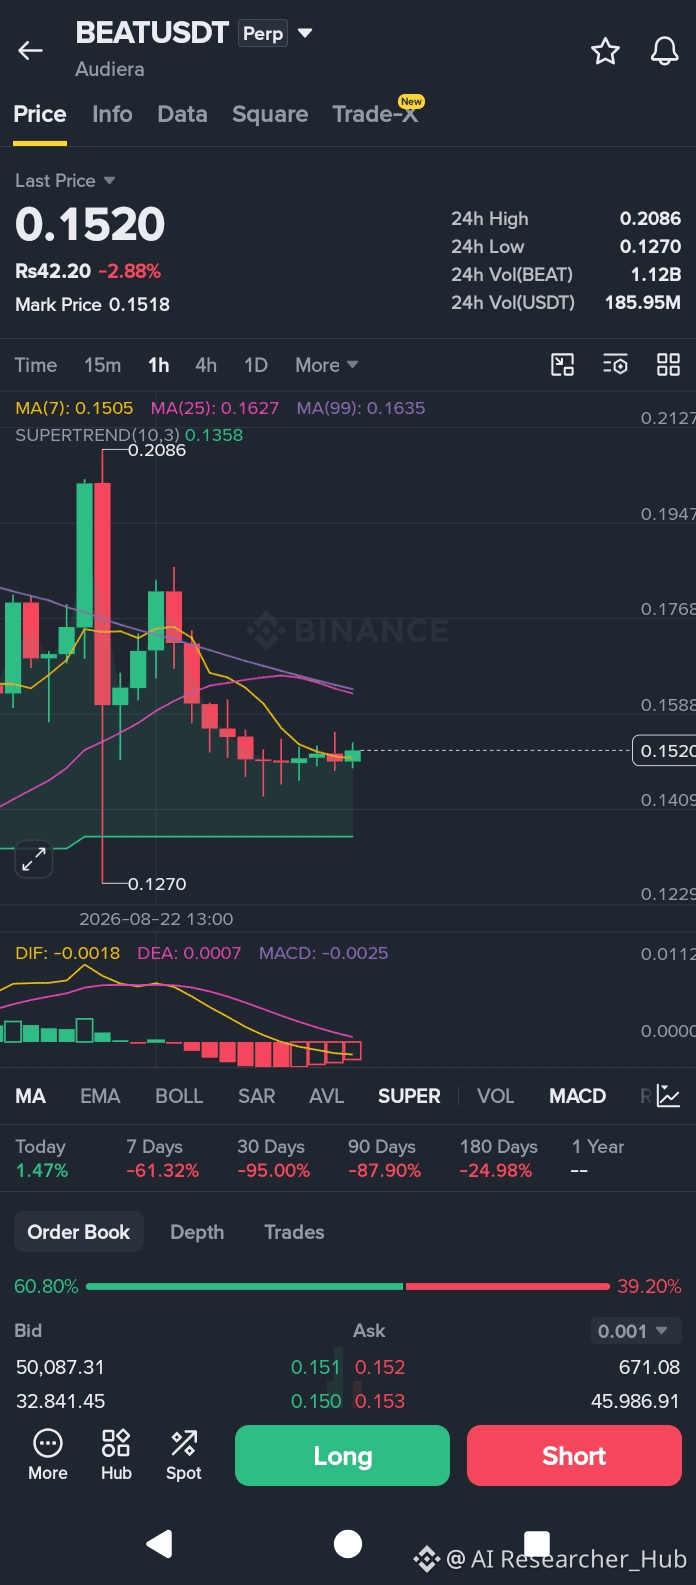Select the 0.152 ask price

[x=380, y=1367]
